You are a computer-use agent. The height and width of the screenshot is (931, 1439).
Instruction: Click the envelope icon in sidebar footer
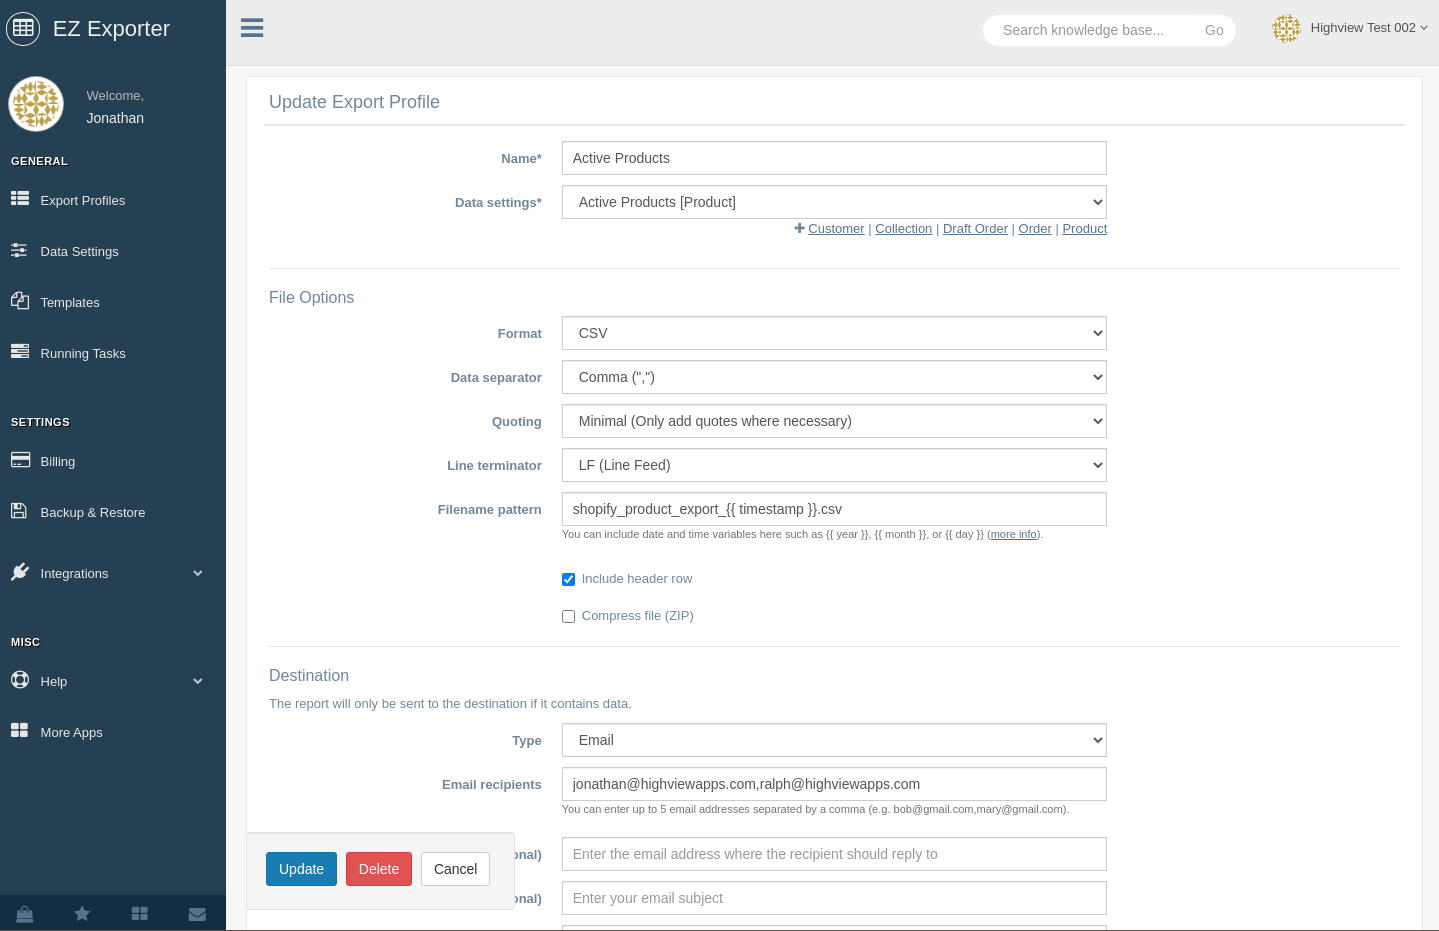pyautogui.click(x=197, y=914)
